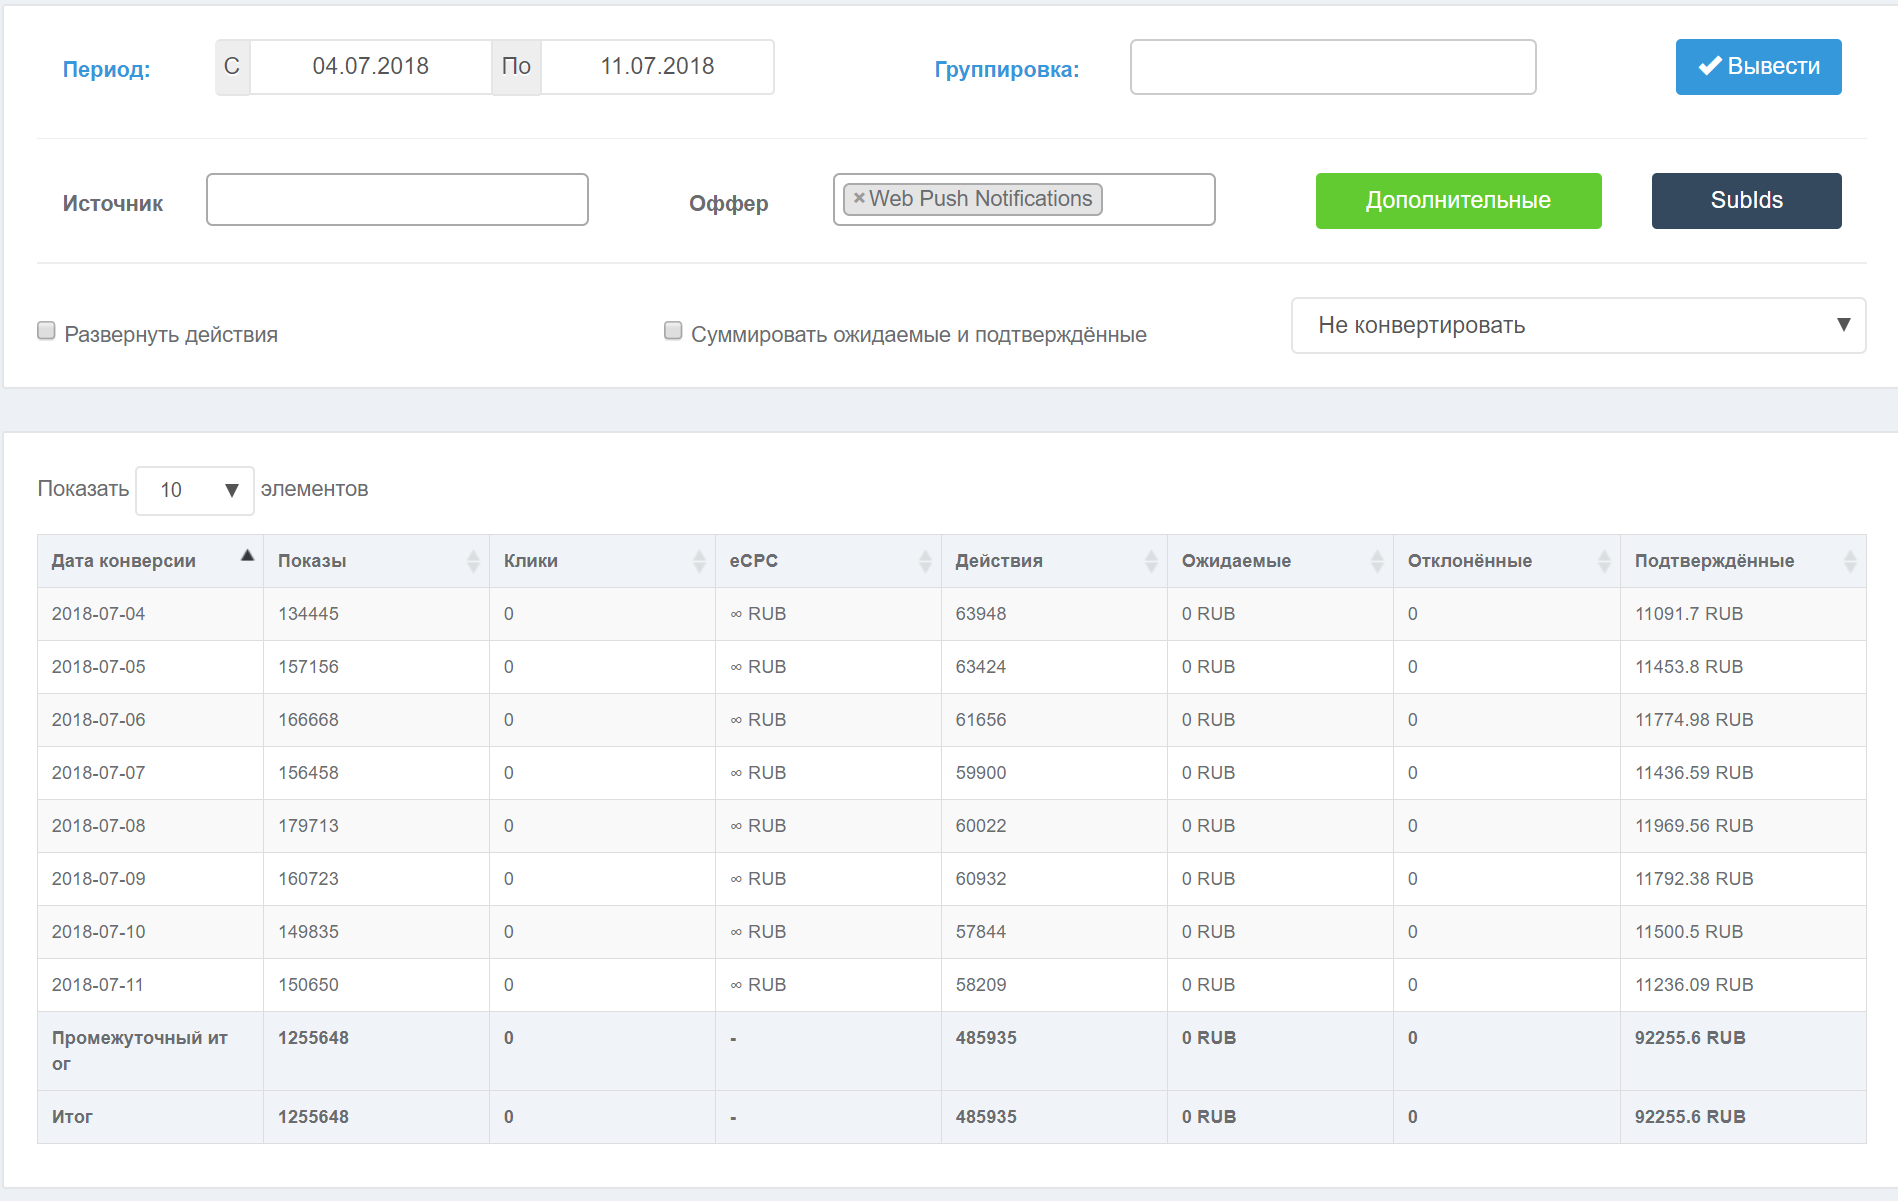The width and height of the screenshot is (1898, 1201).
Task: Remove the Web Push Notifications offer tag
Action: coord(859,199)
